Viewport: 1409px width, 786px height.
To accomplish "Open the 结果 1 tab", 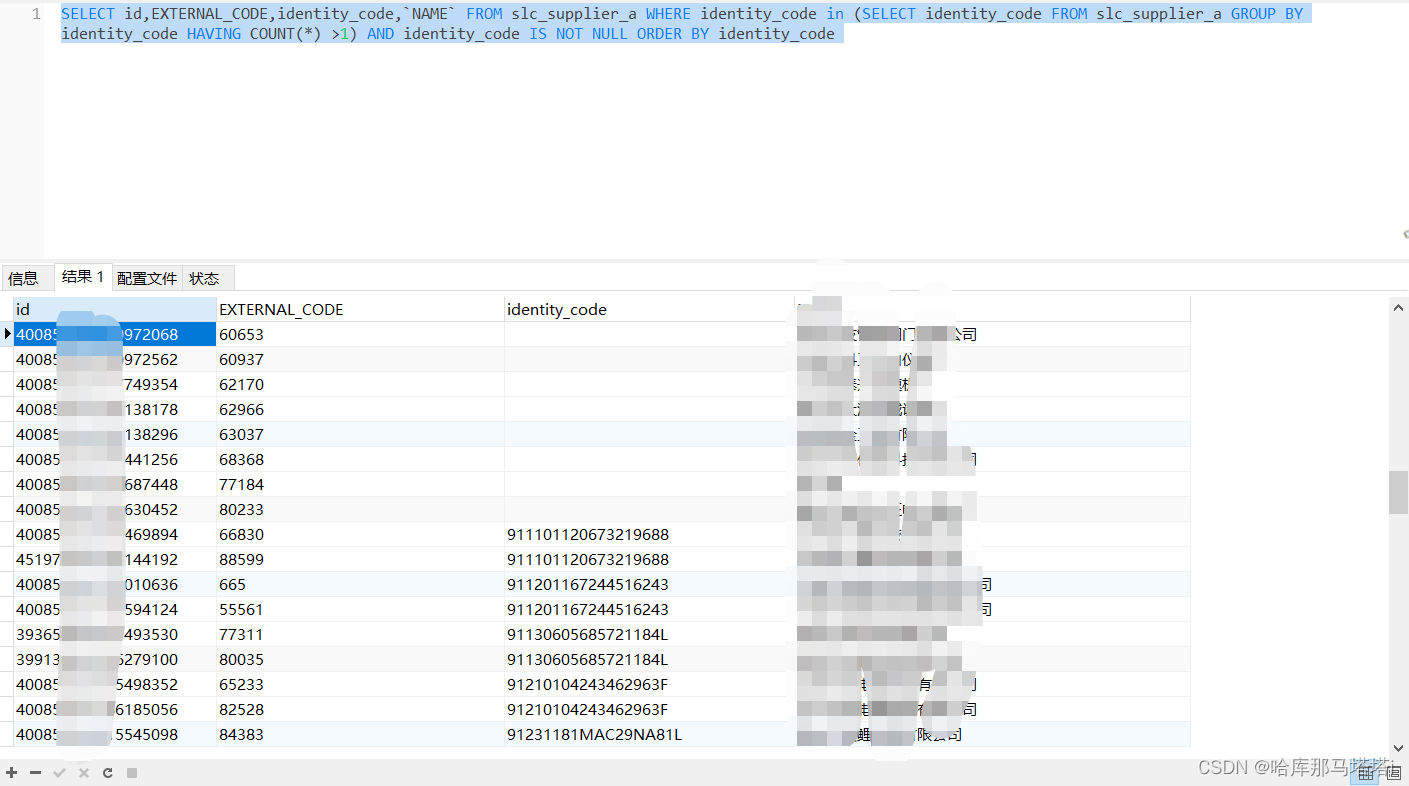I will [x=82, y=277].
